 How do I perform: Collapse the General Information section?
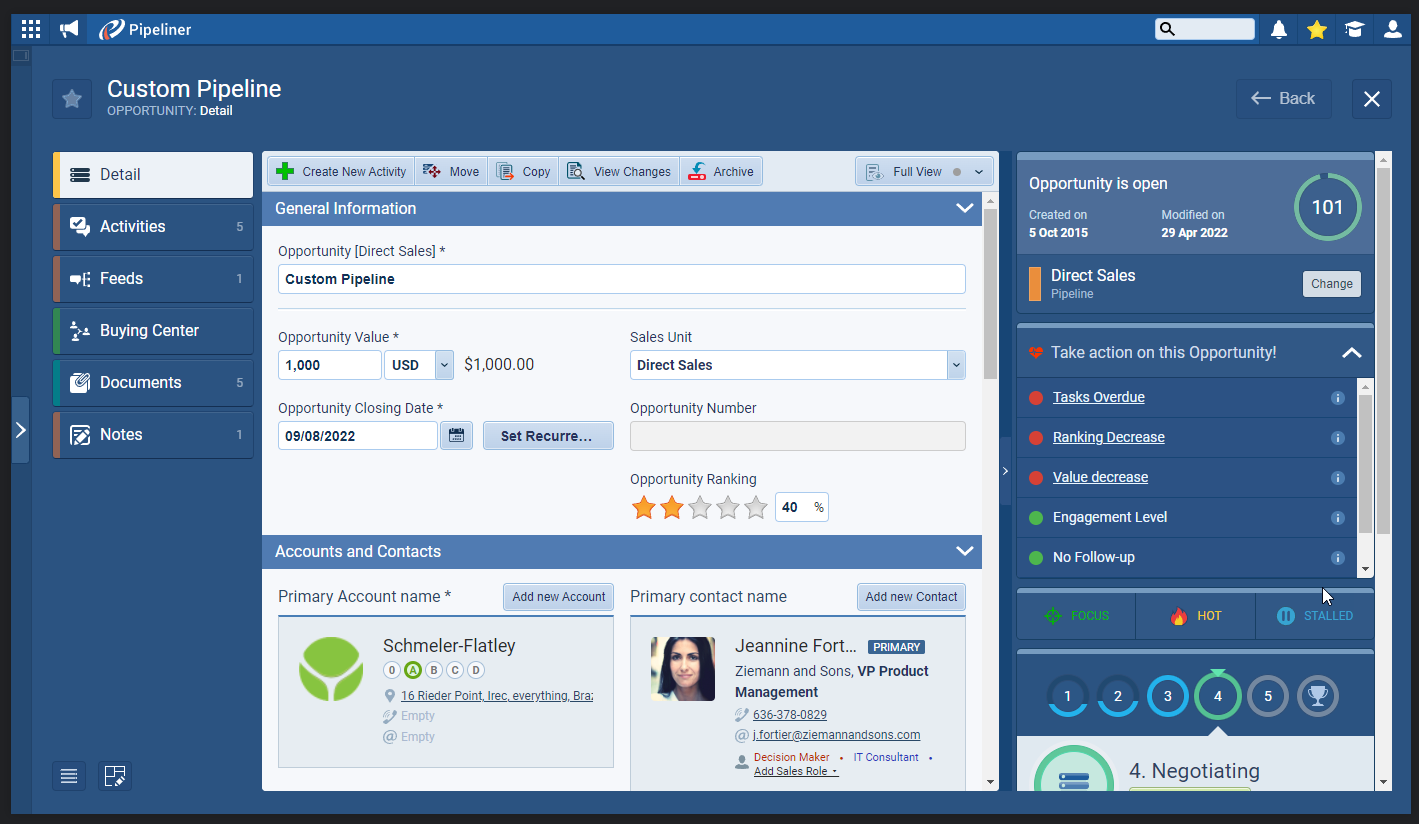pyautogui.click(x=964, y=208)
